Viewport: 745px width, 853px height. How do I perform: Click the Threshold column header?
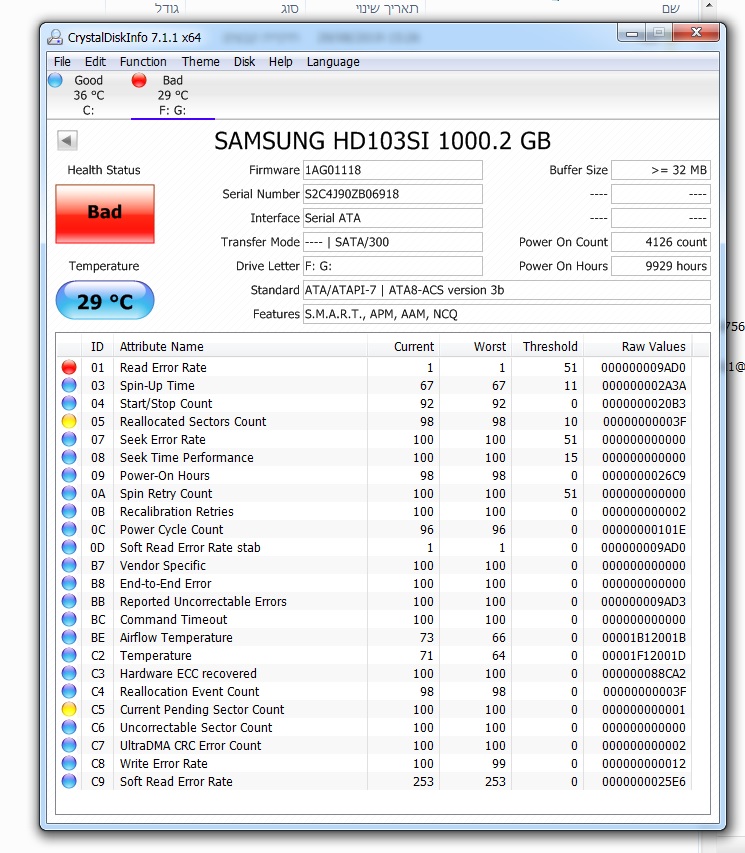pyautogui.click(x=547, y=347)
